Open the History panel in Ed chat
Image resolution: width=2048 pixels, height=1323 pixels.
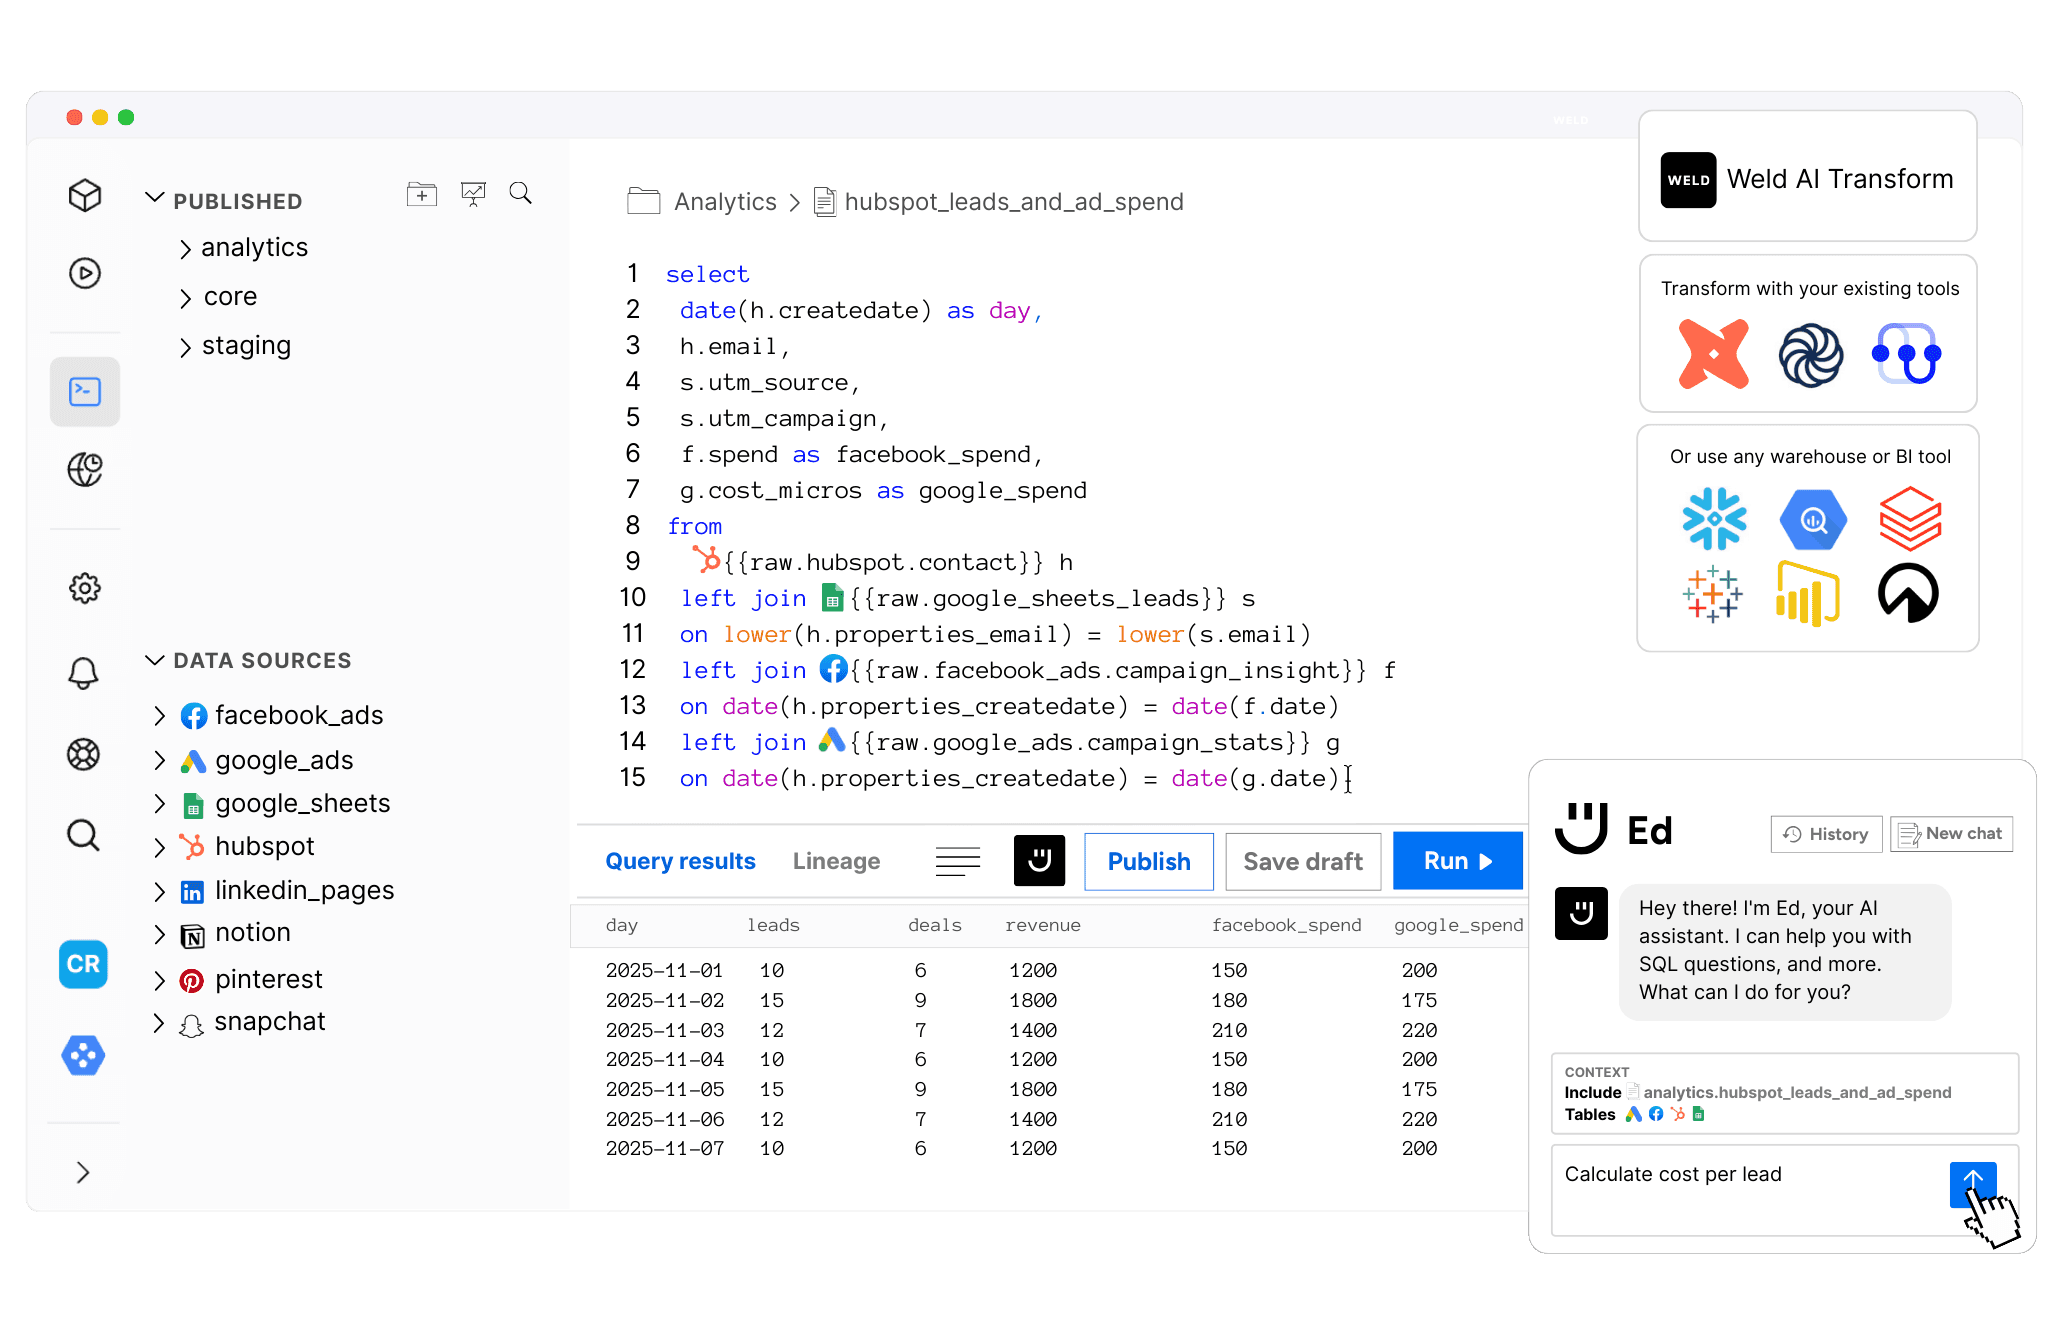(1825, 834)
